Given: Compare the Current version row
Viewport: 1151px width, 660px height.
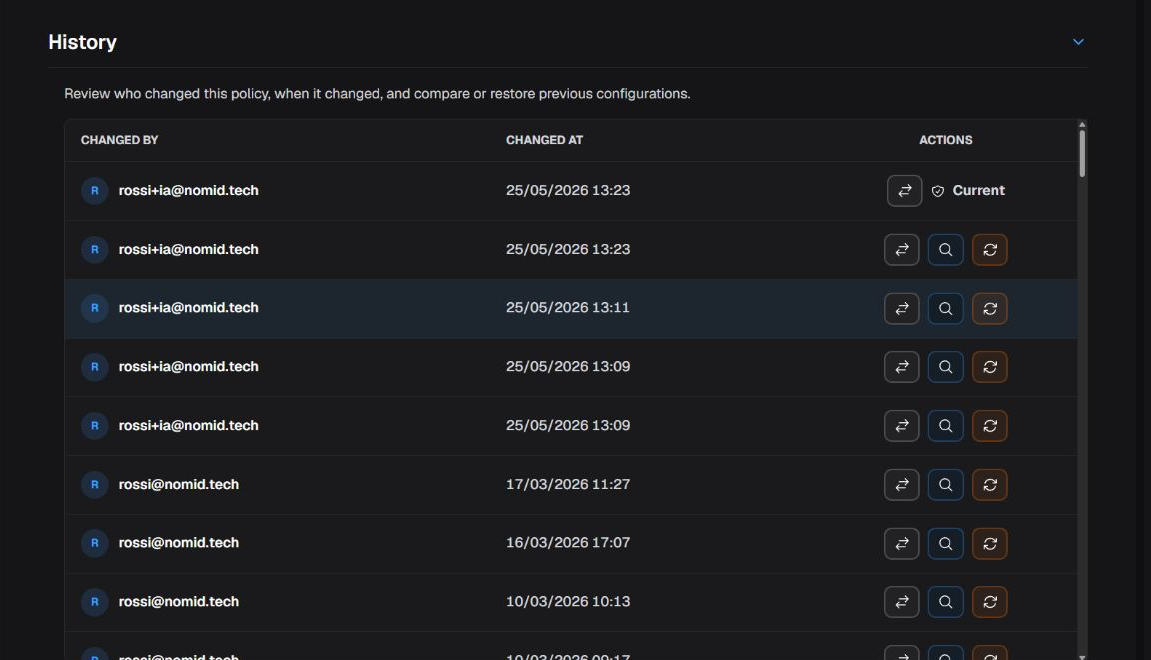Looking at the screenshot, I should pyautogui.click(x=904, y=191).
